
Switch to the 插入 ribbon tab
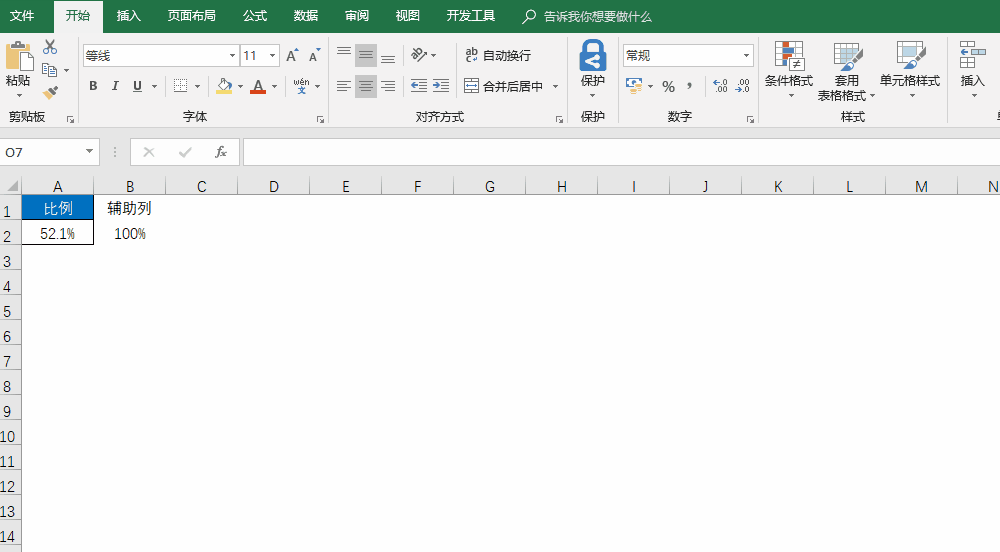[128, 16]
